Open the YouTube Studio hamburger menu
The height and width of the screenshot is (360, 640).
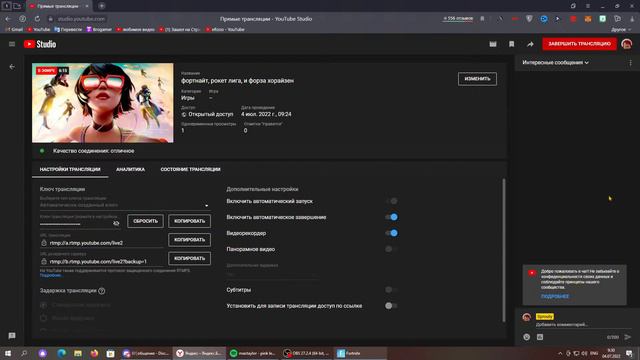(x=12, y=44)
